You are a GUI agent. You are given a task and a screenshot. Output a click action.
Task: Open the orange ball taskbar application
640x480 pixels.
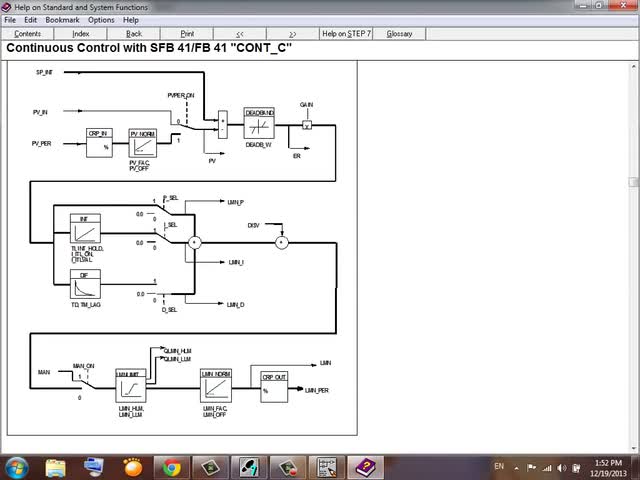pos(133,468)
